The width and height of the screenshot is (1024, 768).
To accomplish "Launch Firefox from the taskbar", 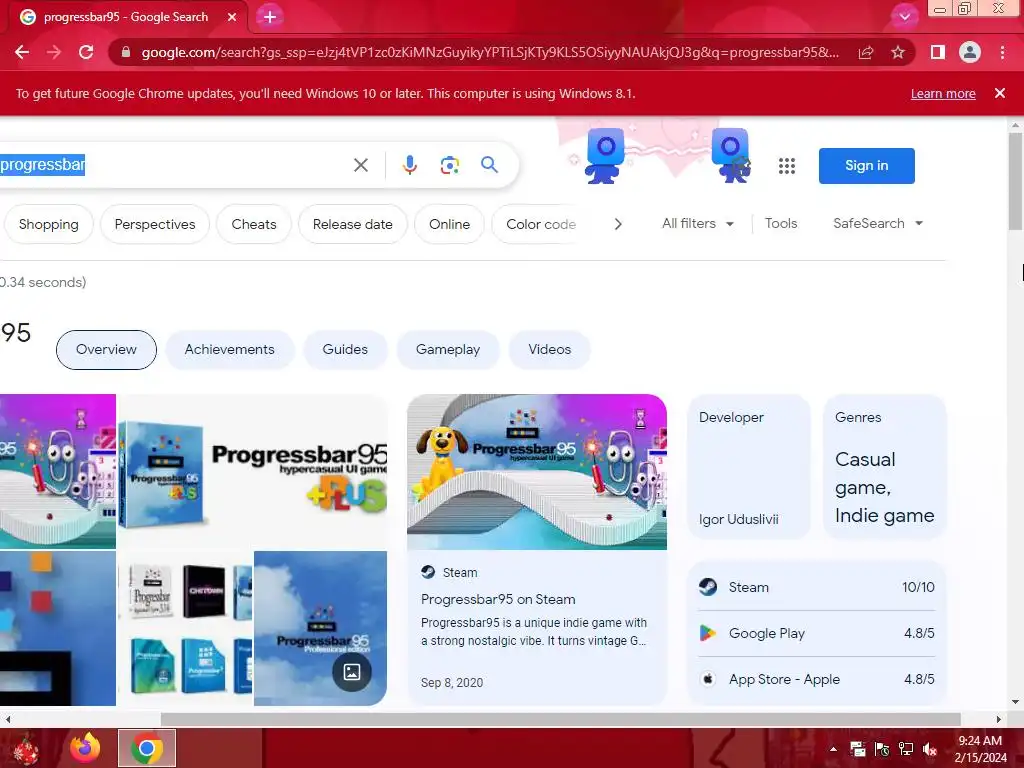I will (x=85, y=748).
